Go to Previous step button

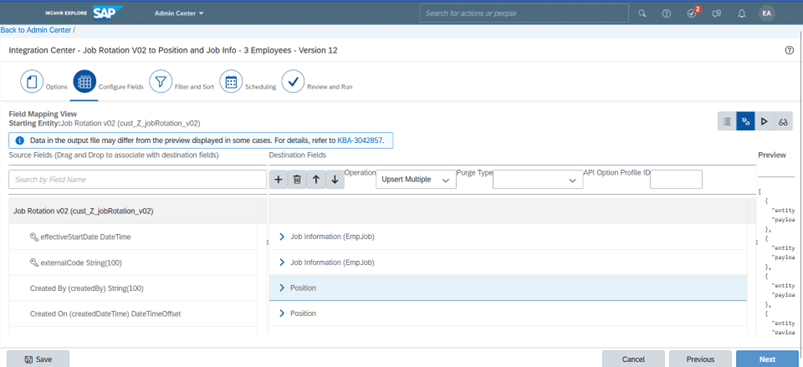pos(700,359)
